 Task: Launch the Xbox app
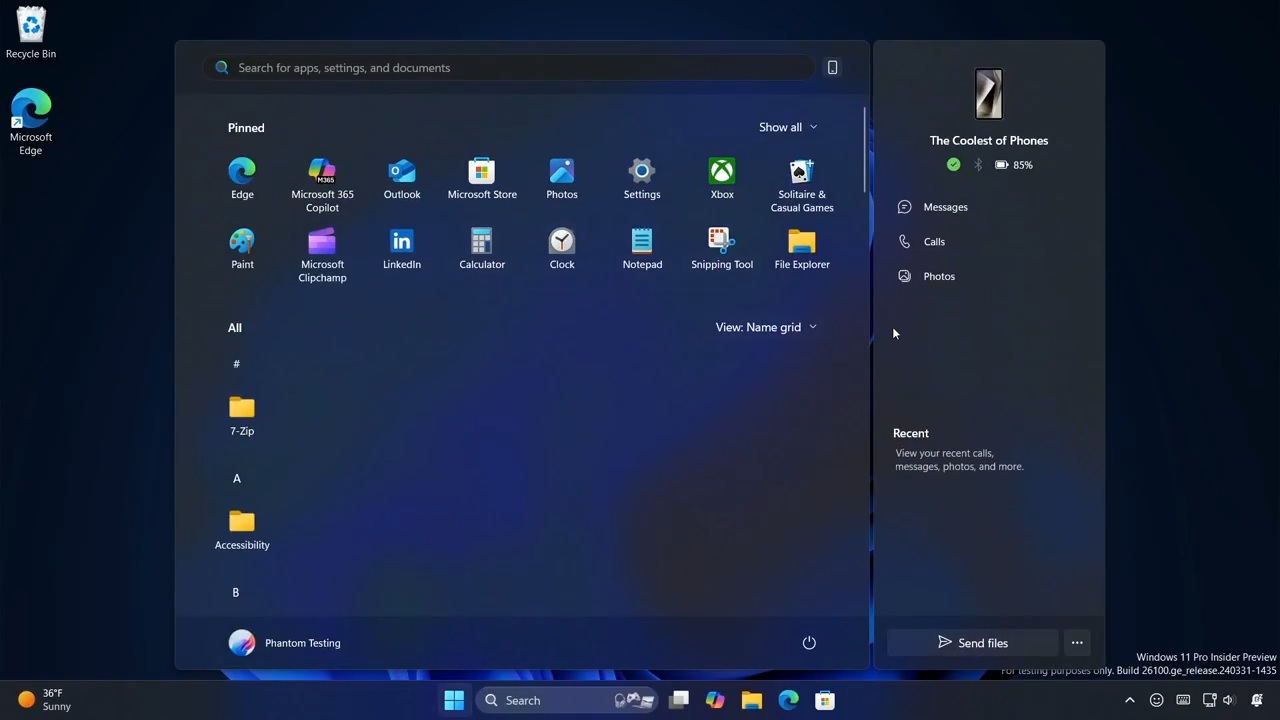722,180
